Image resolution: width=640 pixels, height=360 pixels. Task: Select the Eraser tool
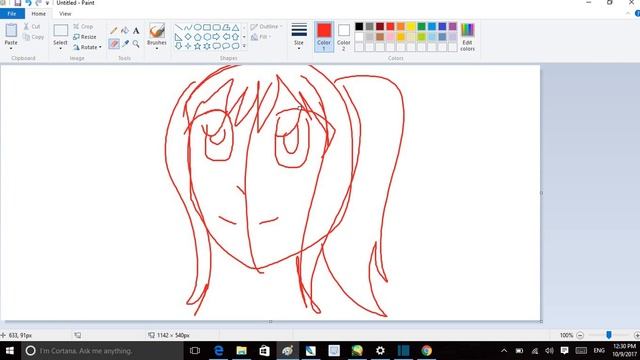click(114, 44)
